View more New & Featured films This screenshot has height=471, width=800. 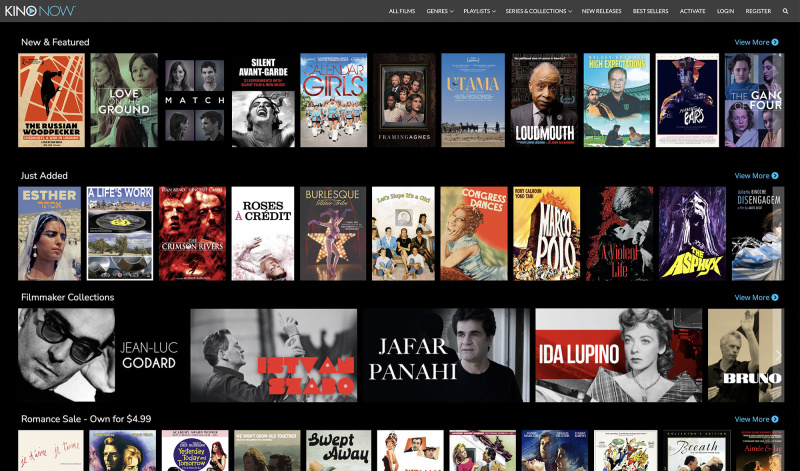[x=756, y=42]
